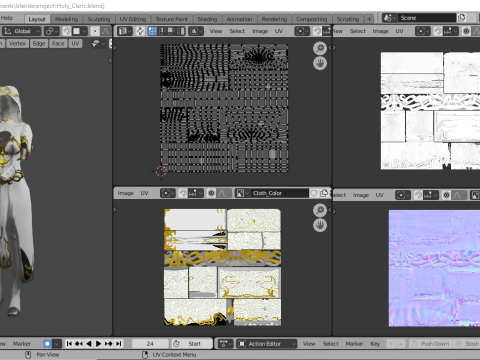Open UV menu in top UV editor

(279, 31)
